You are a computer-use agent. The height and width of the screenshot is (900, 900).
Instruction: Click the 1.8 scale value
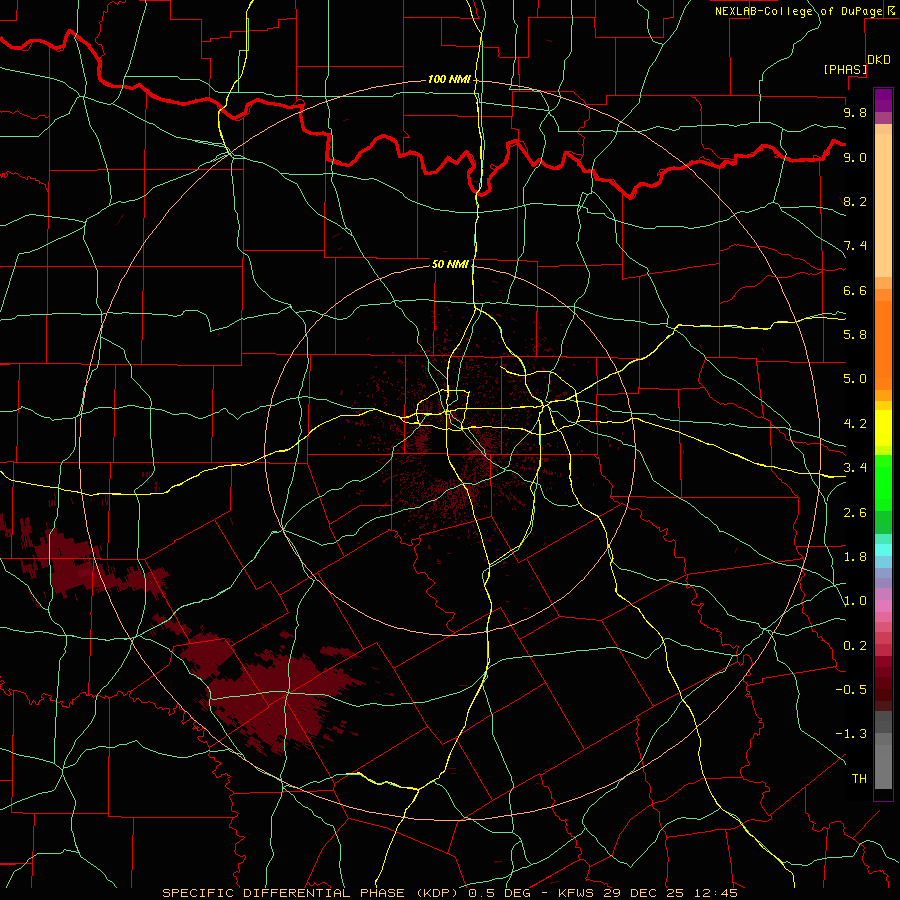[x=855, y=557]
